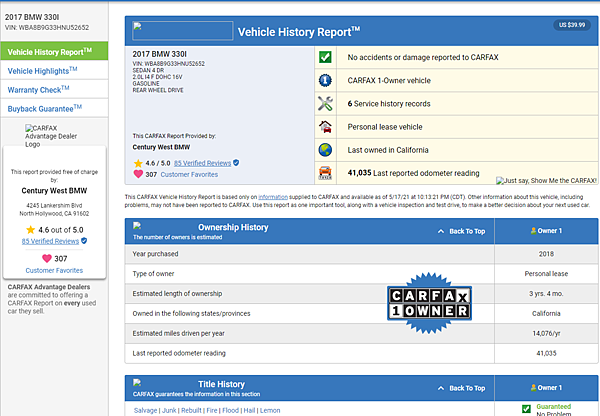This screenshot has height=416, width=600.
Task: Click the Owner 1 person icon in Title History
Action: pyautogui.click(x=533, y=388)
